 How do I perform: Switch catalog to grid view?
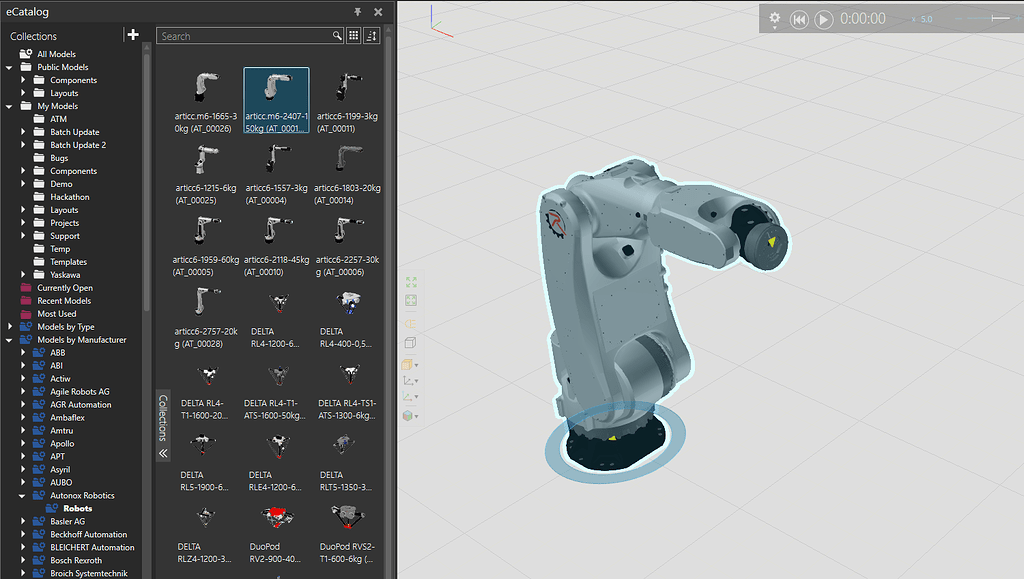pos(354,36)
